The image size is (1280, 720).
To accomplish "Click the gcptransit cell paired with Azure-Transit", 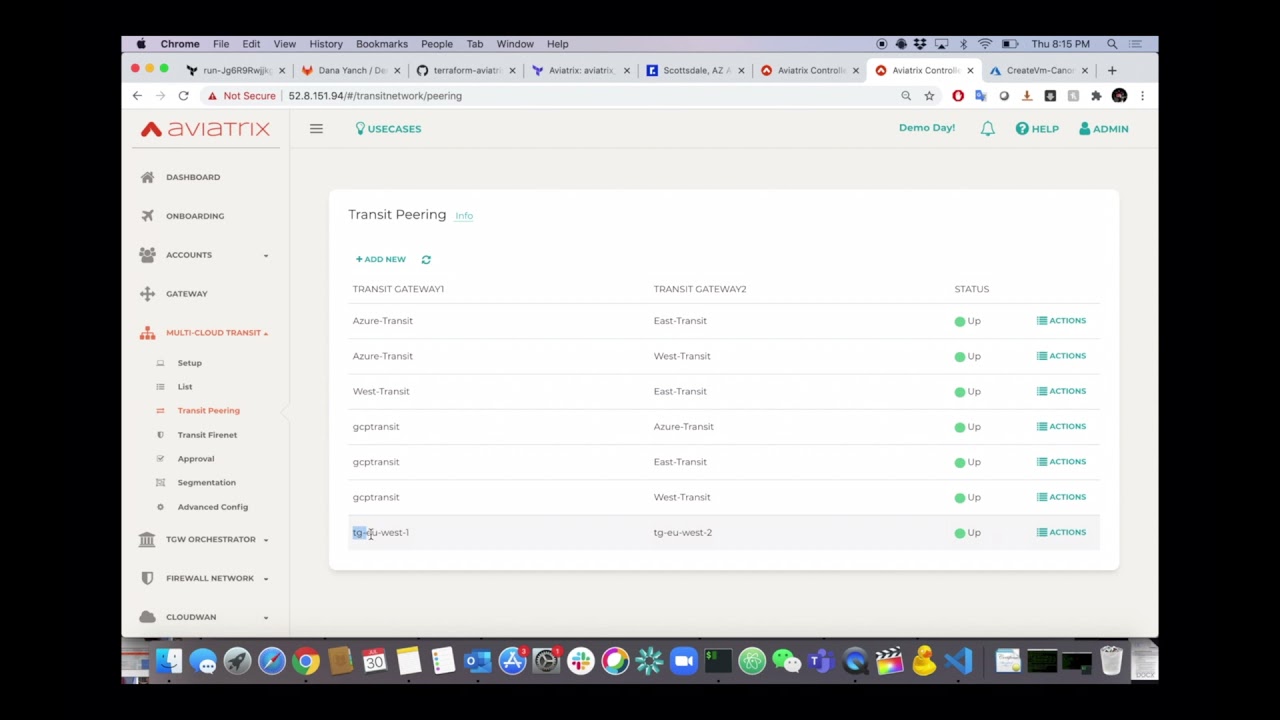I will click(376, 427).
